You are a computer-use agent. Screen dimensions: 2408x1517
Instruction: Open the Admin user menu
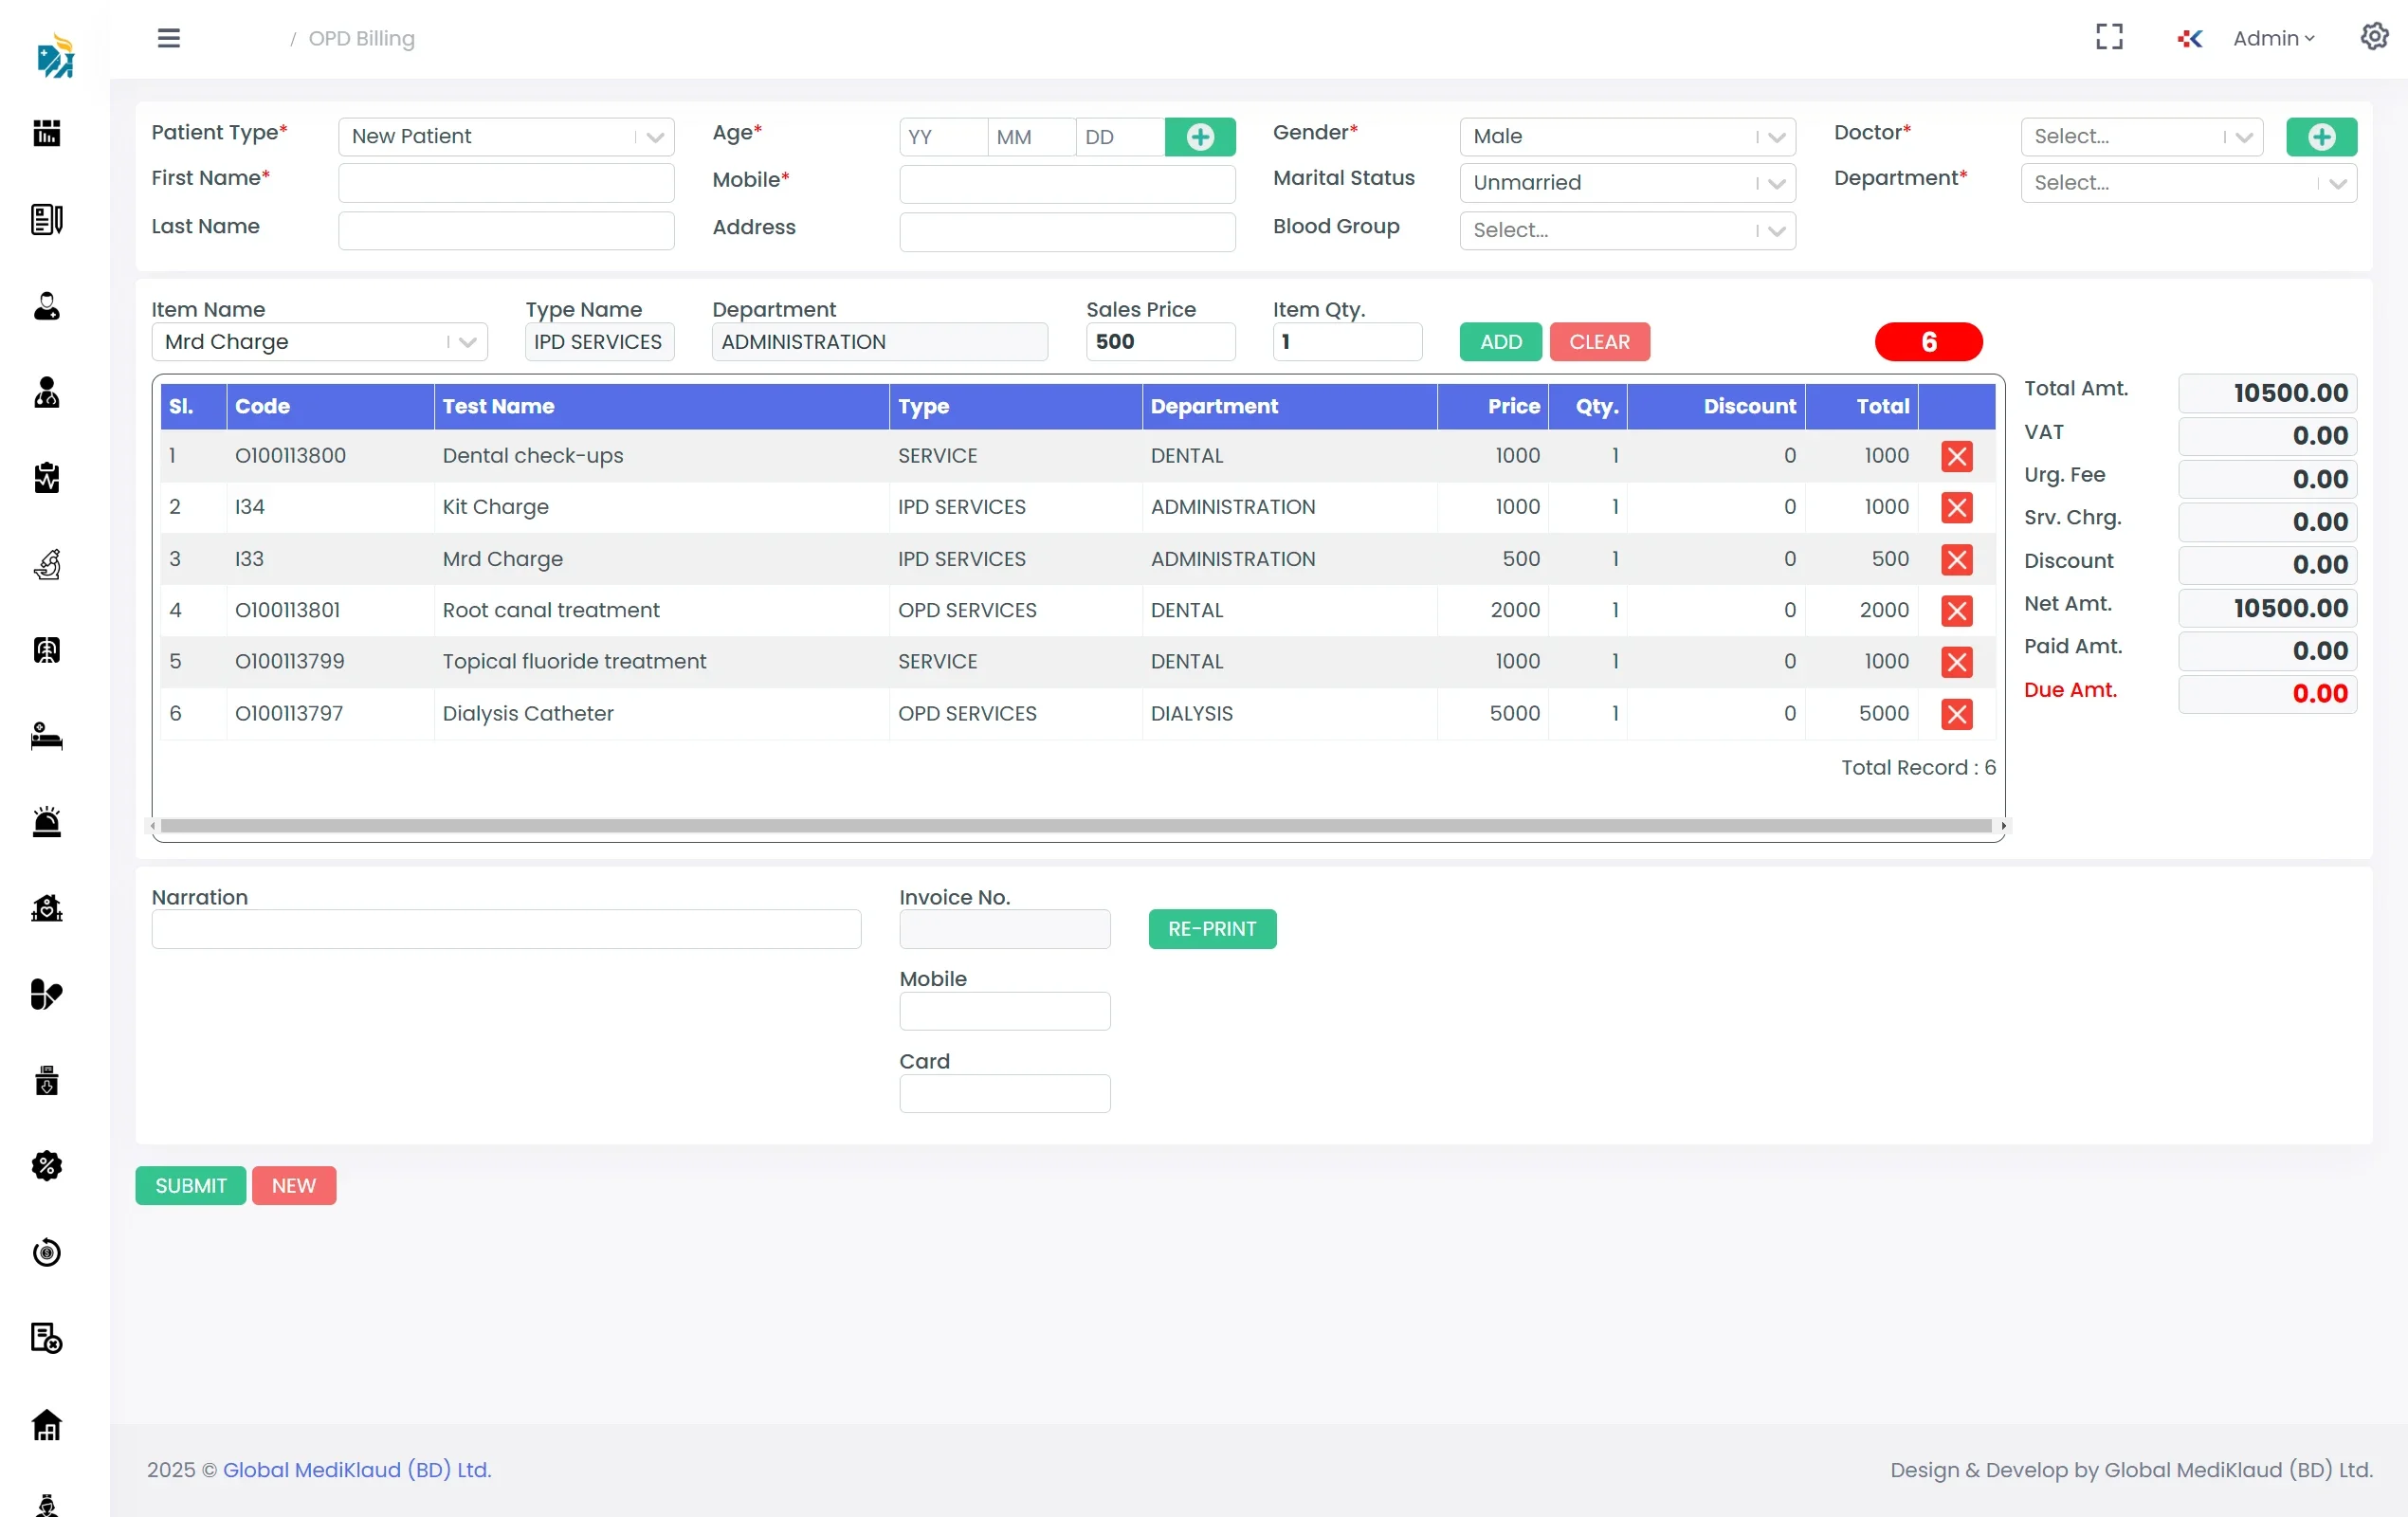[x=2273, y=38]
